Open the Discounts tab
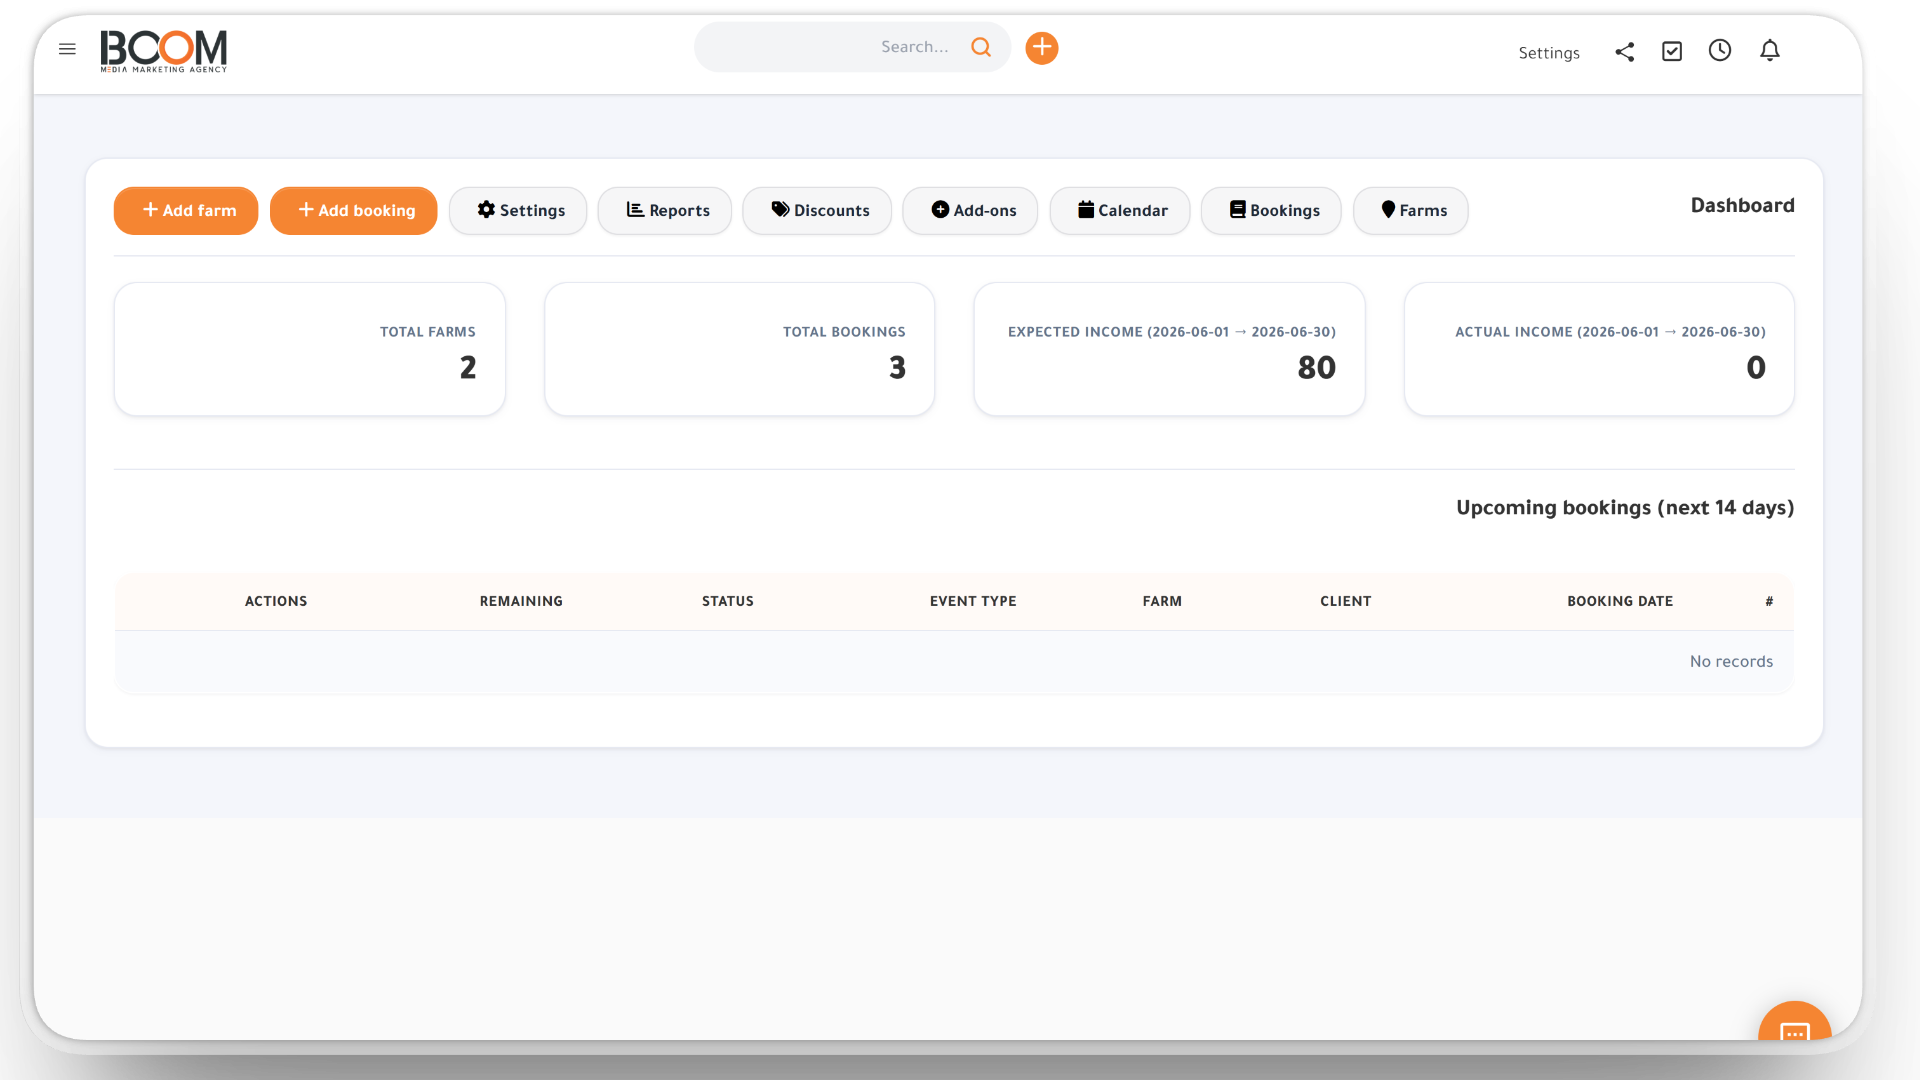The image size is (1920, 1080). [x=817, y=211]
